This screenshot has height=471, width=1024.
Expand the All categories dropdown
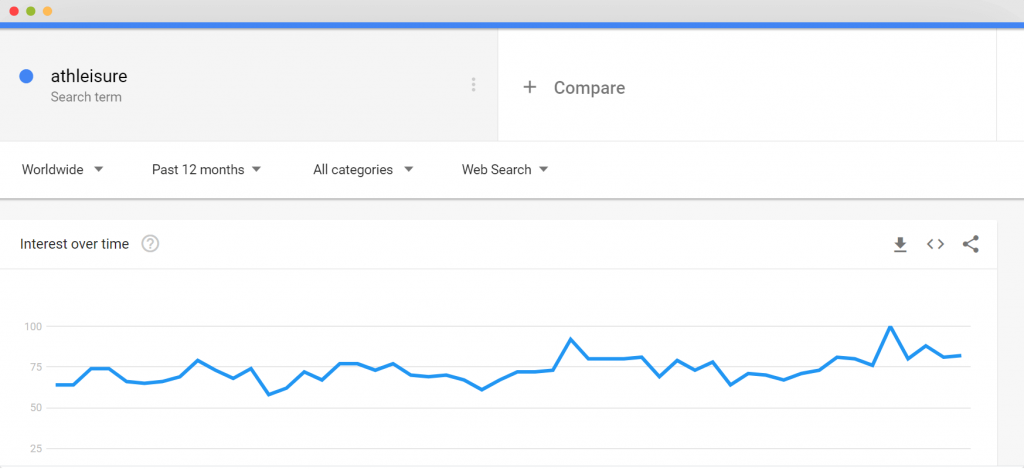coord(363,170)
